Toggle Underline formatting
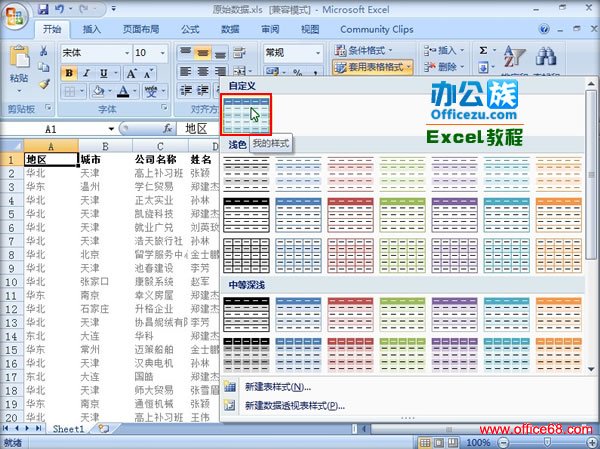This screenshot has height=449, width=600. [x=103, y=73]
